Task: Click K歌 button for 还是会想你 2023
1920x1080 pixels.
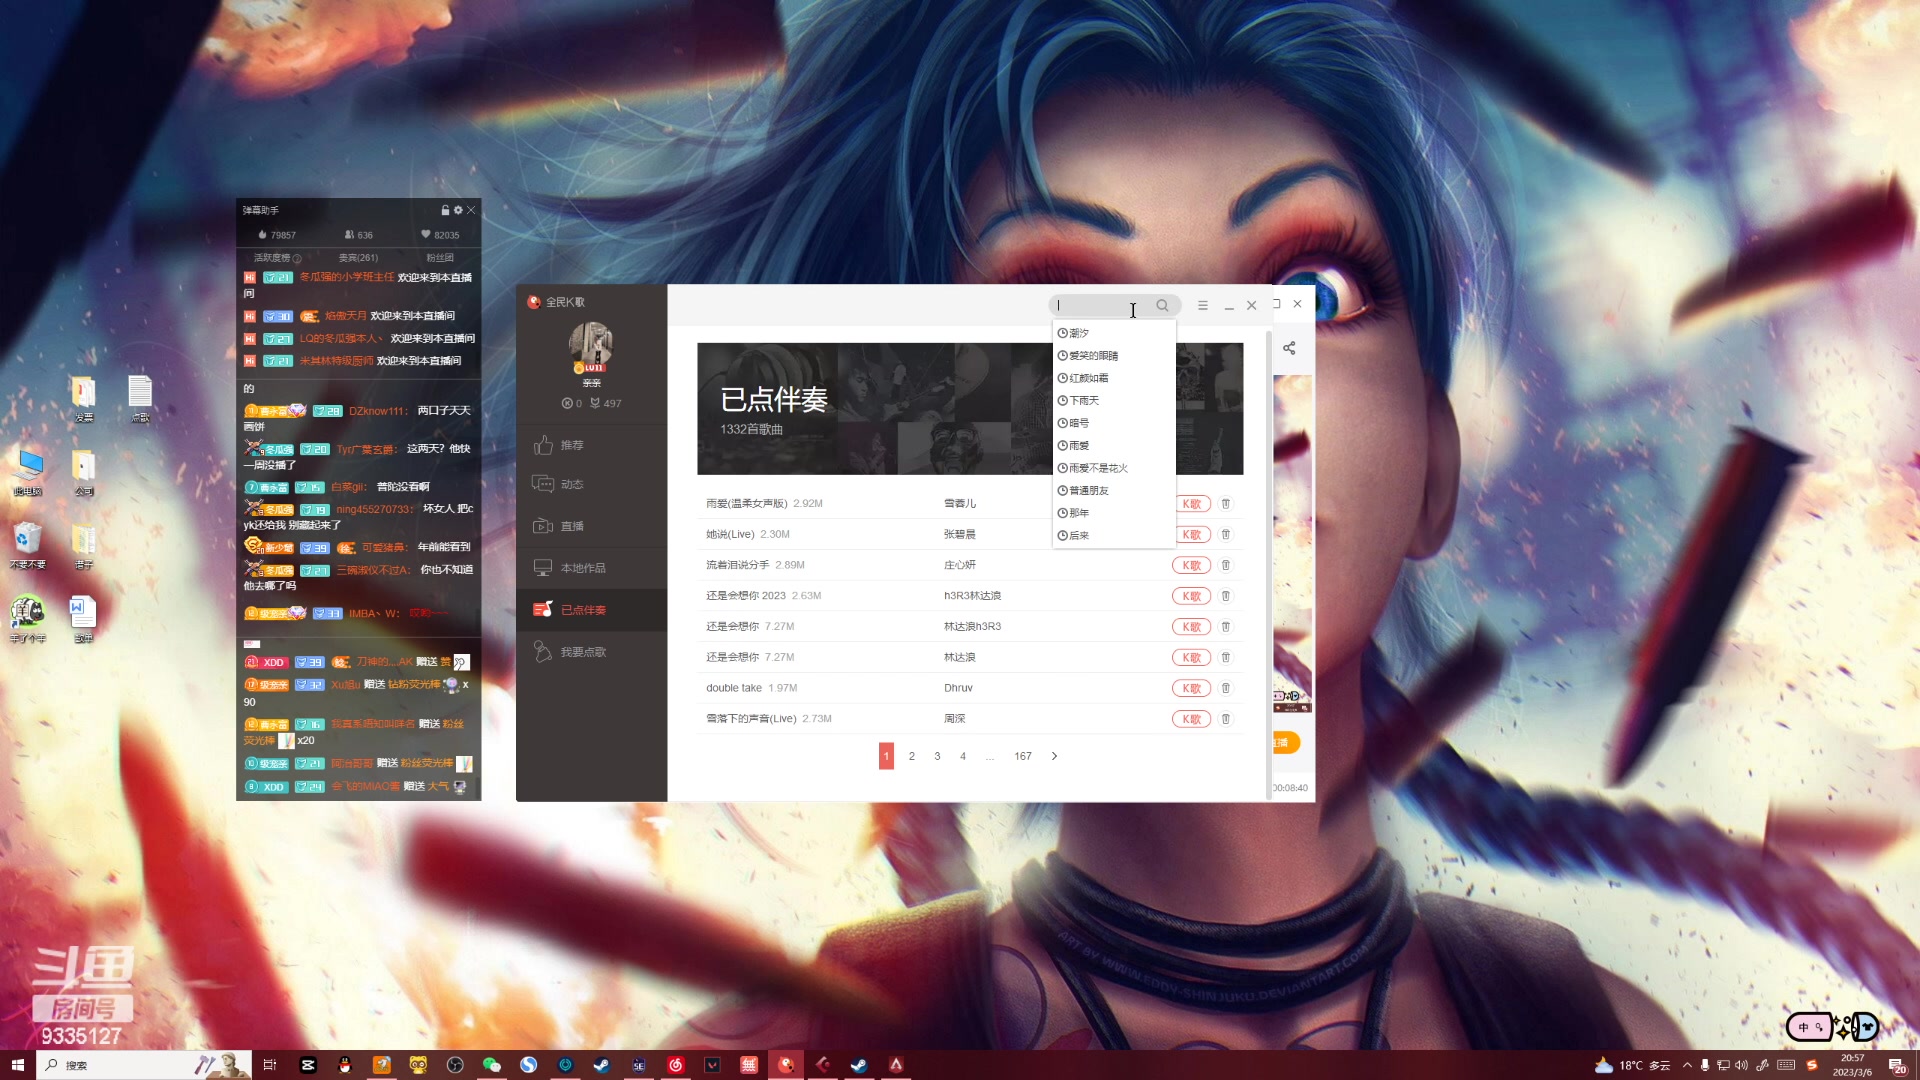Action: point(1191,596)
